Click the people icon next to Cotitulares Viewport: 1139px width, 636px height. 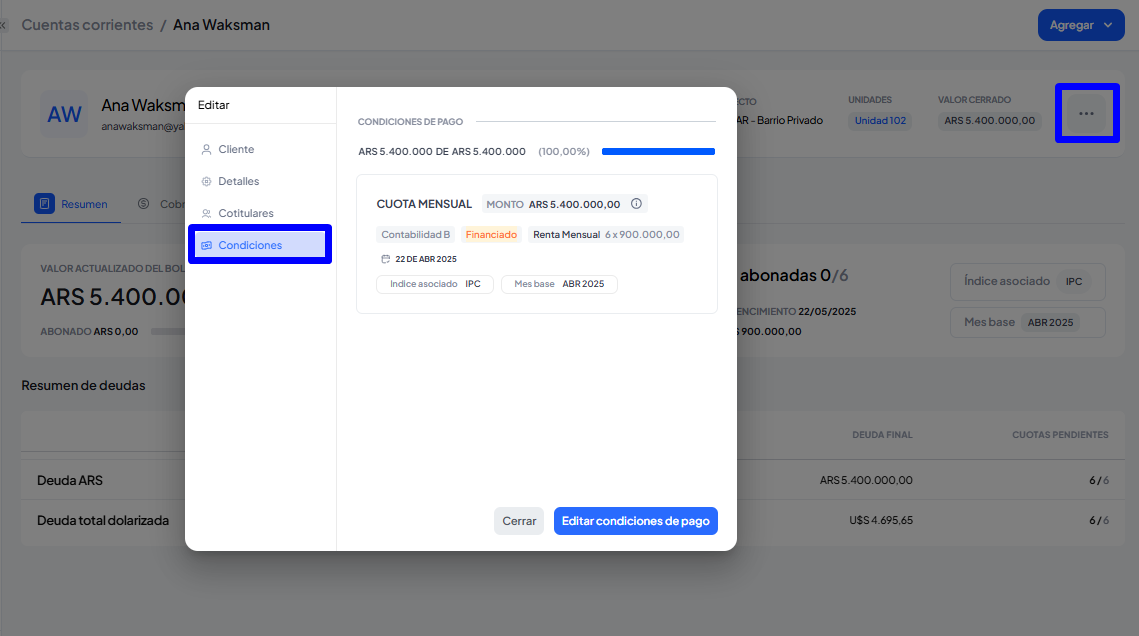(x=207, y=214)
